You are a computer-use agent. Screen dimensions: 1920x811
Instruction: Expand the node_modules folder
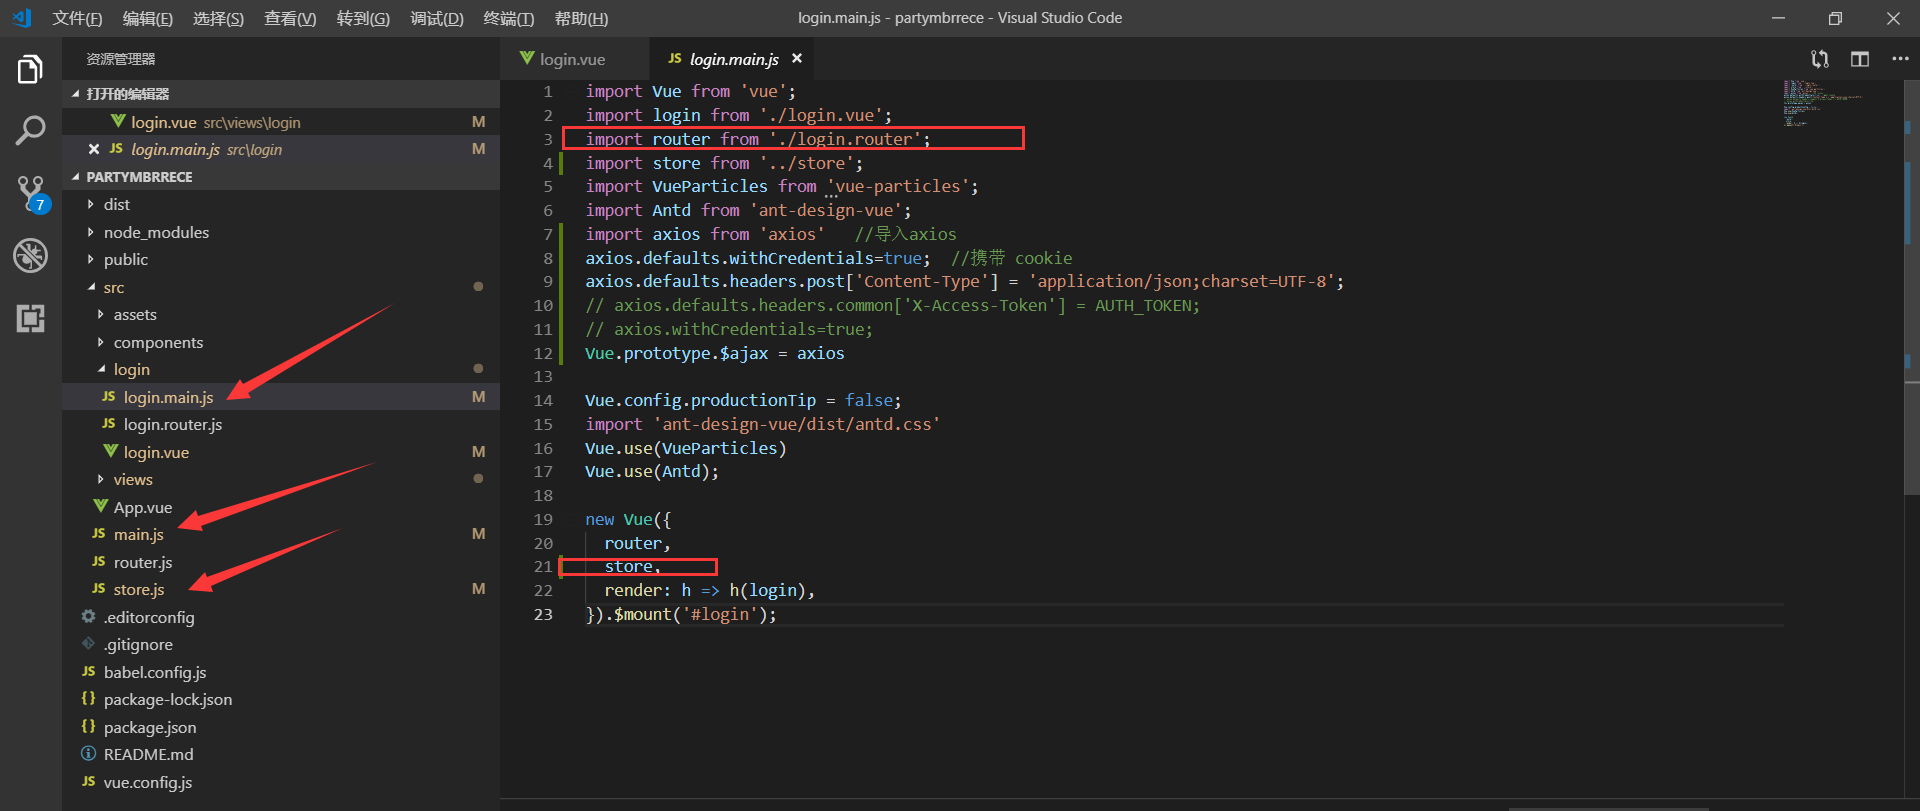coord(90,232)
